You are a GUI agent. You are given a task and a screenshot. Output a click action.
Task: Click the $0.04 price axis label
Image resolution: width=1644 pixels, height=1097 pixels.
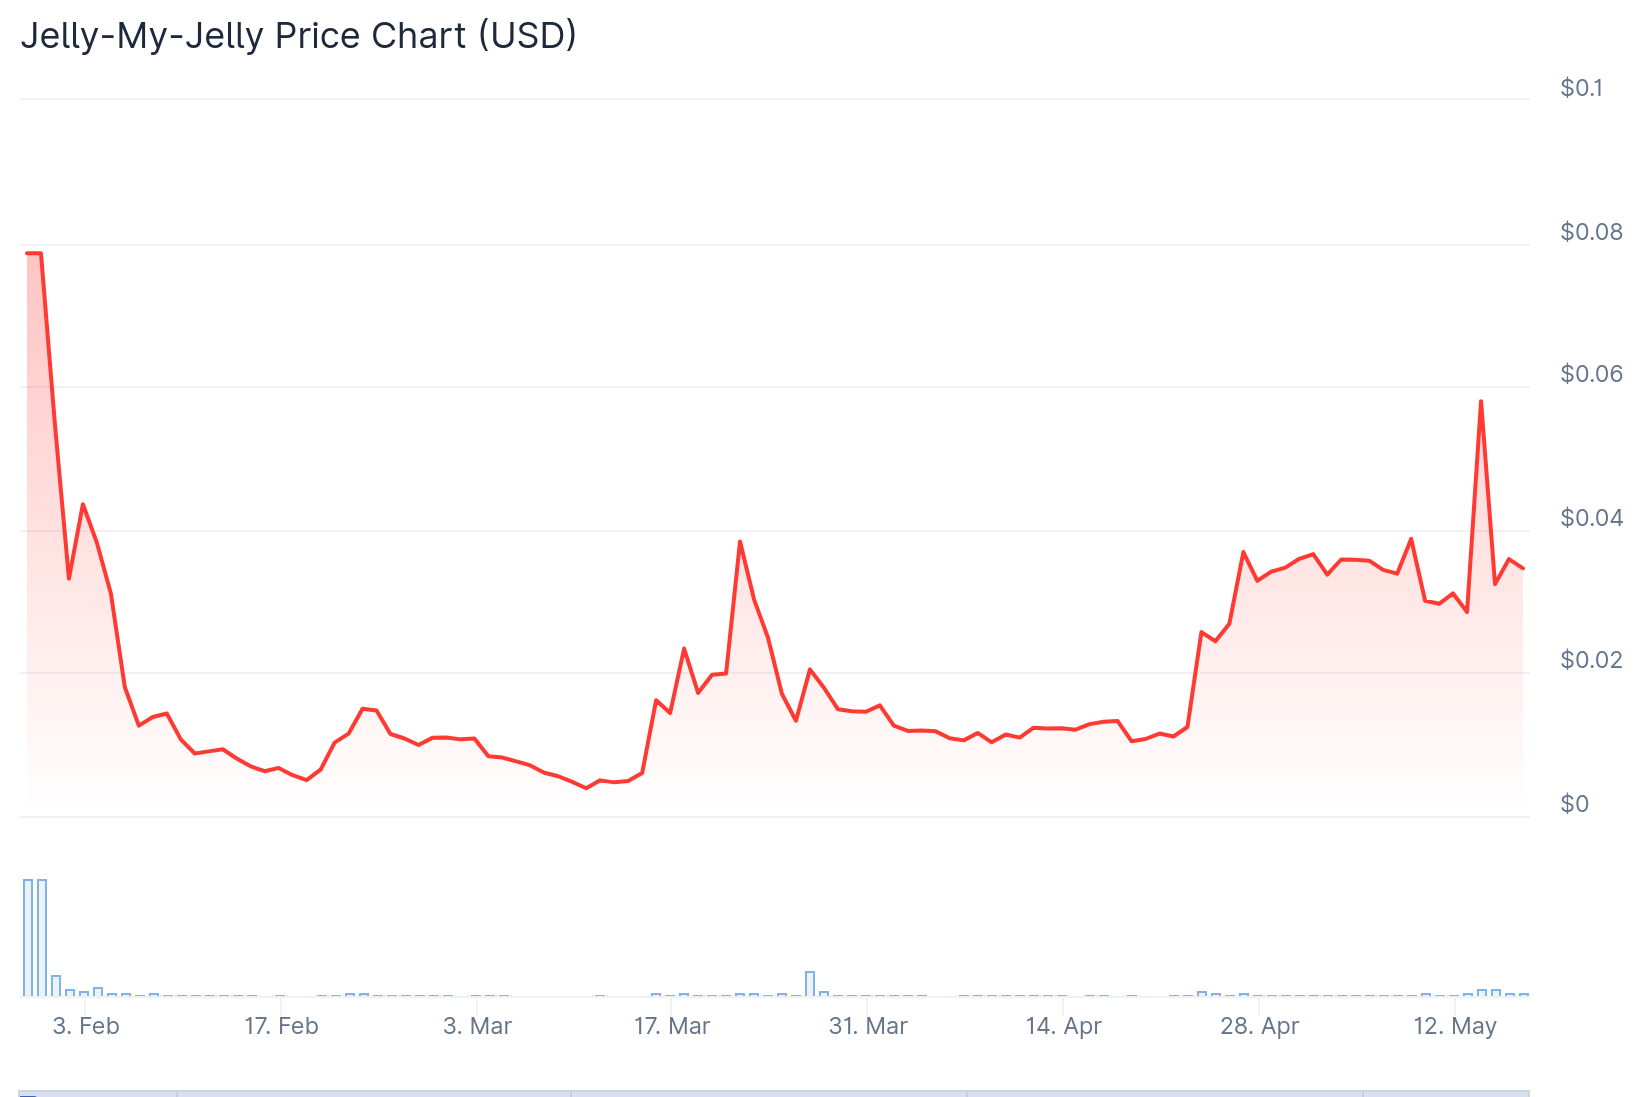click(1591, 518)
